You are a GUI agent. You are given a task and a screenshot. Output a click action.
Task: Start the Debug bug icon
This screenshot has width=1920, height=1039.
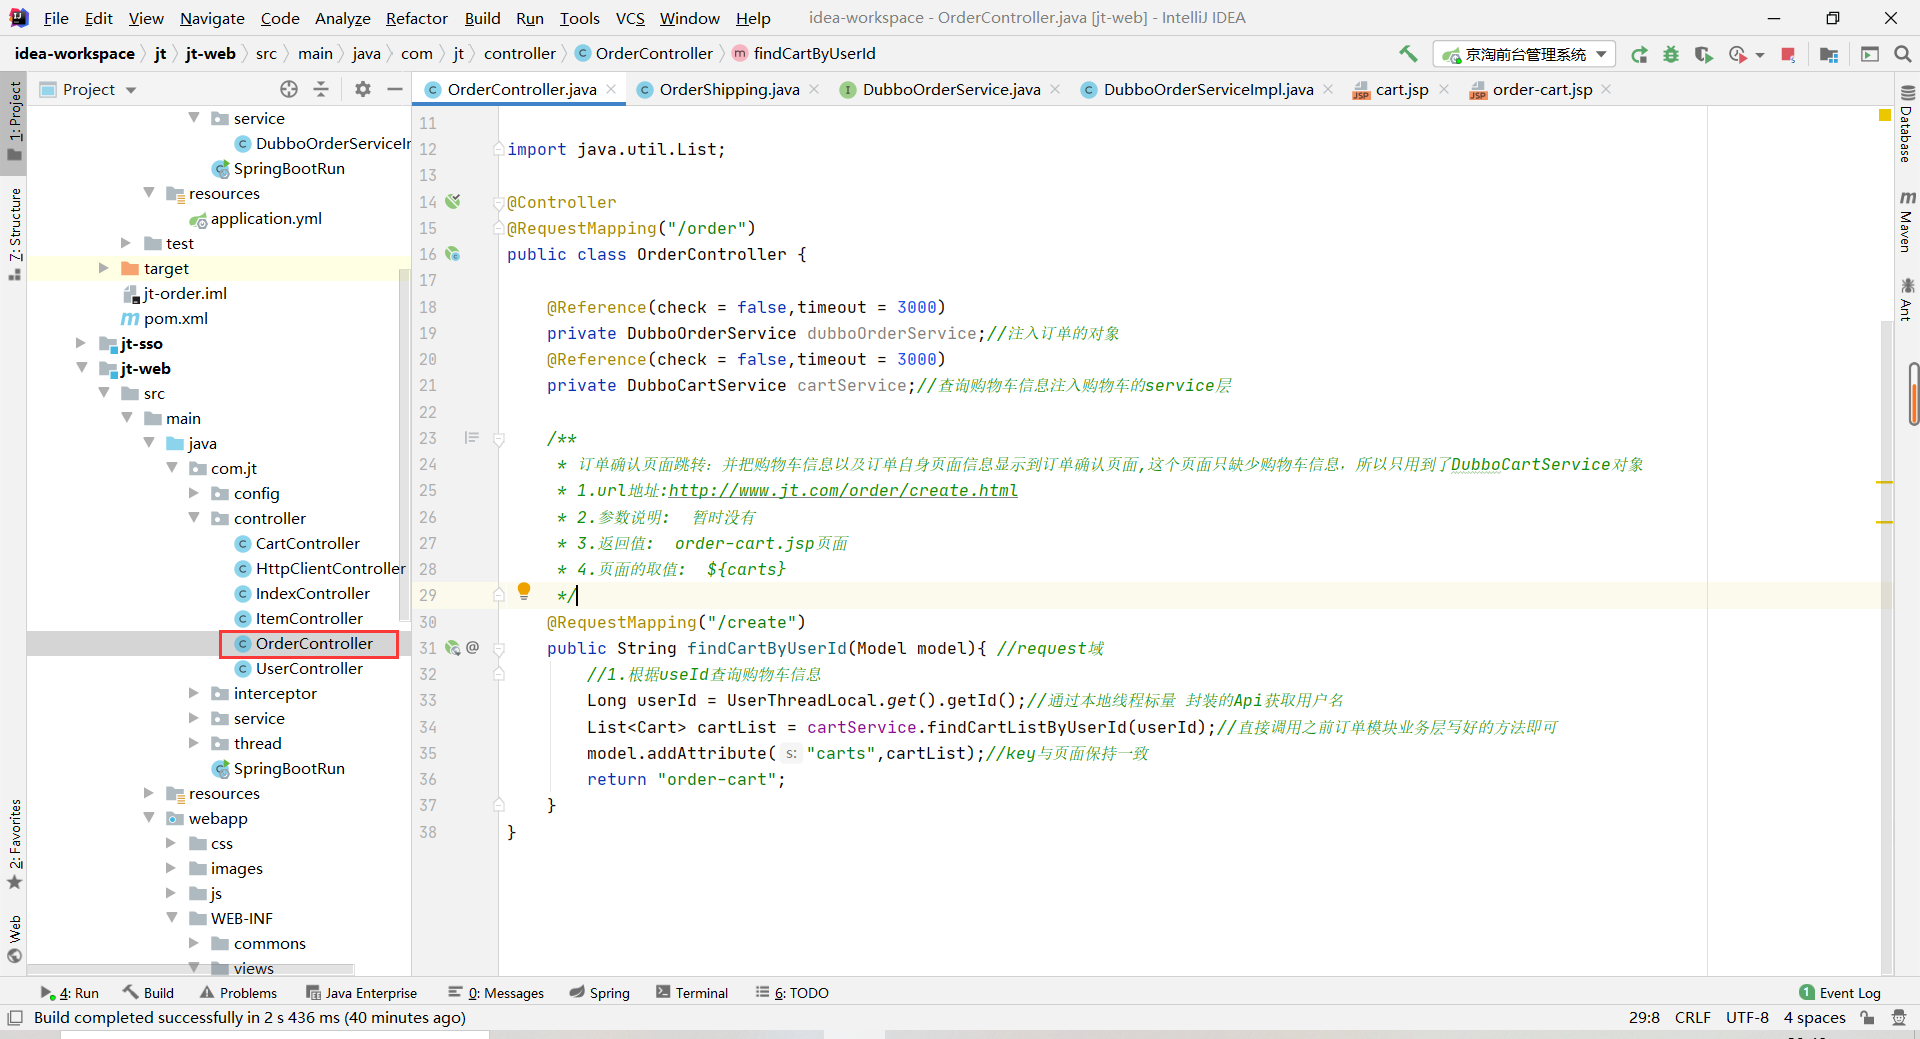(1671, 54)
